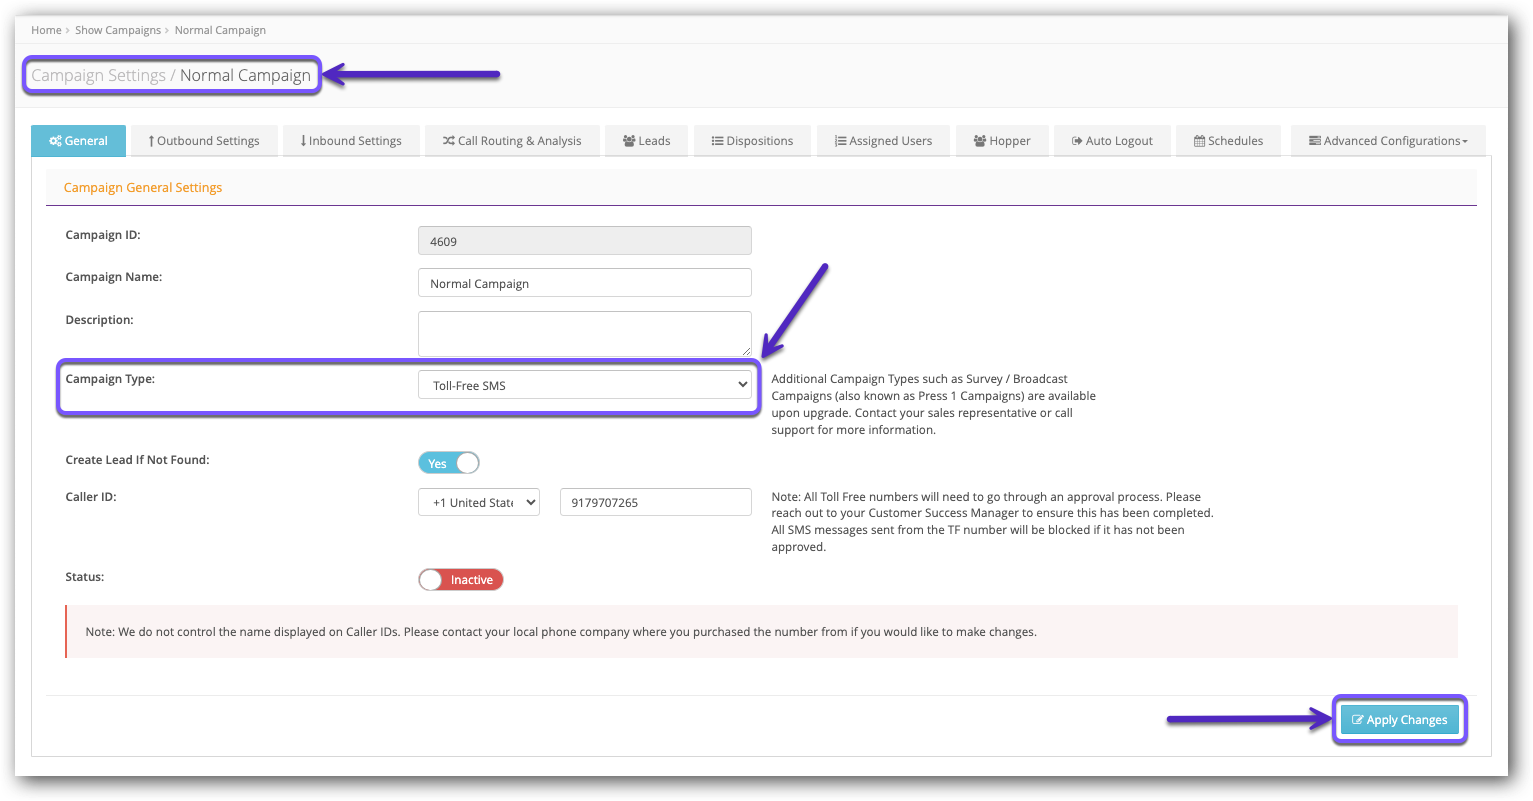Click edit icon on Apply Changes
Viewport: 1533px width, 801px height.
[x=1358, y=720]
